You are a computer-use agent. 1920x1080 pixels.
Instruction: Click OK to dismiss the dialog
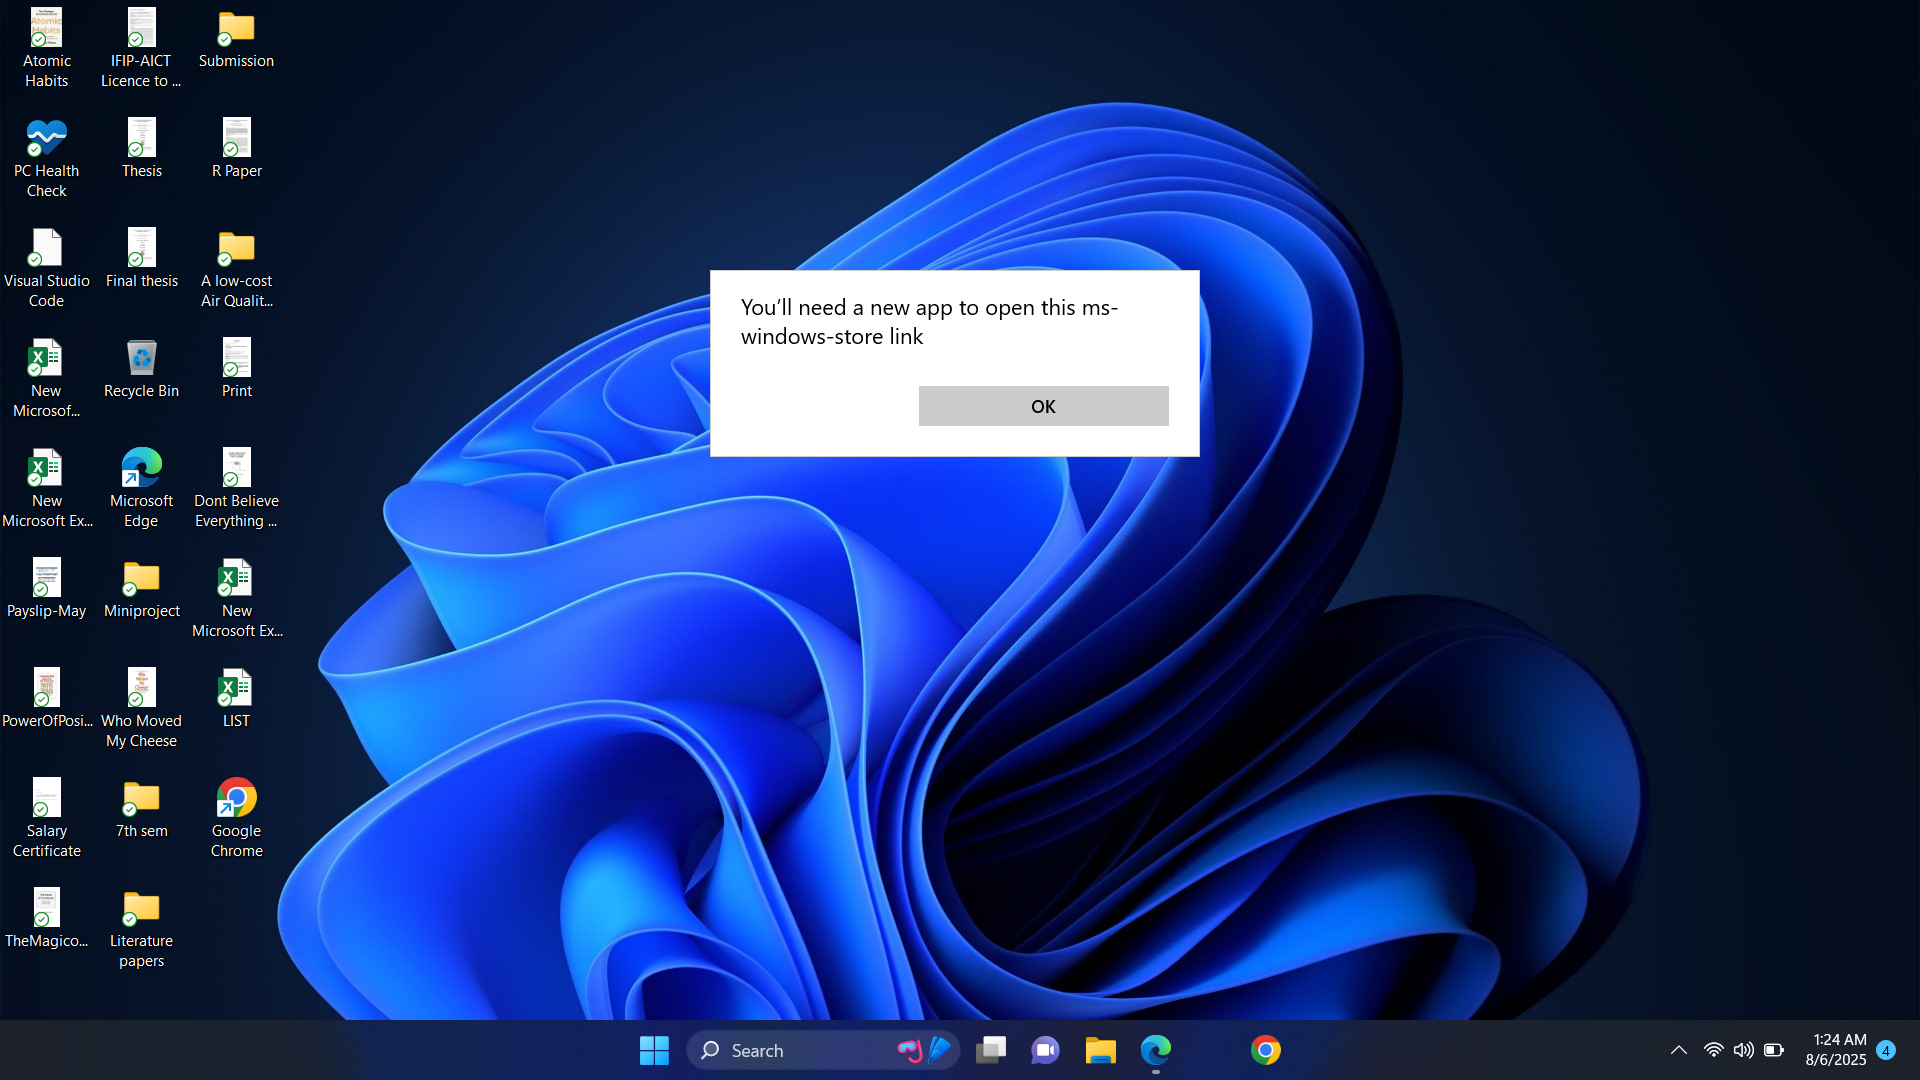pos(1043,406)
